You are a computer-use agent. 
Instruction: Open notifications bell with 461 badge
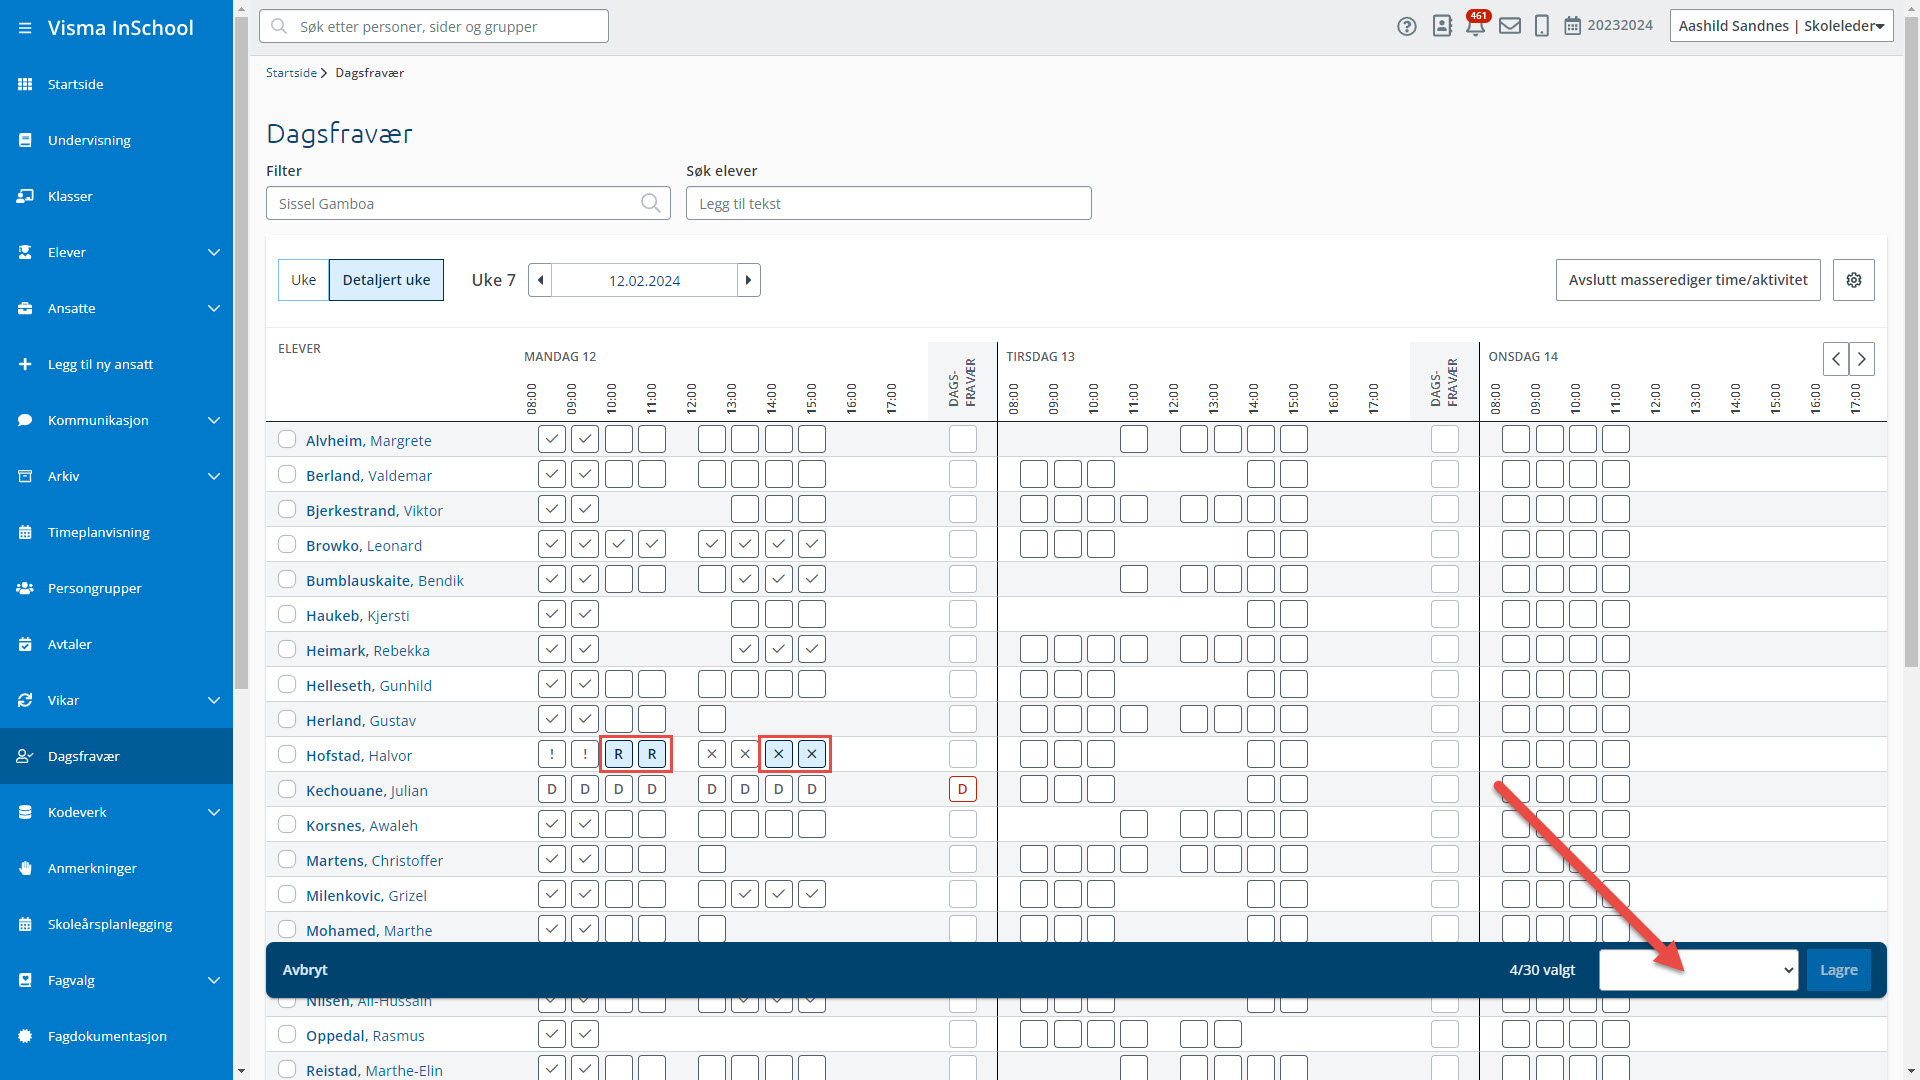click(1475, 25)
